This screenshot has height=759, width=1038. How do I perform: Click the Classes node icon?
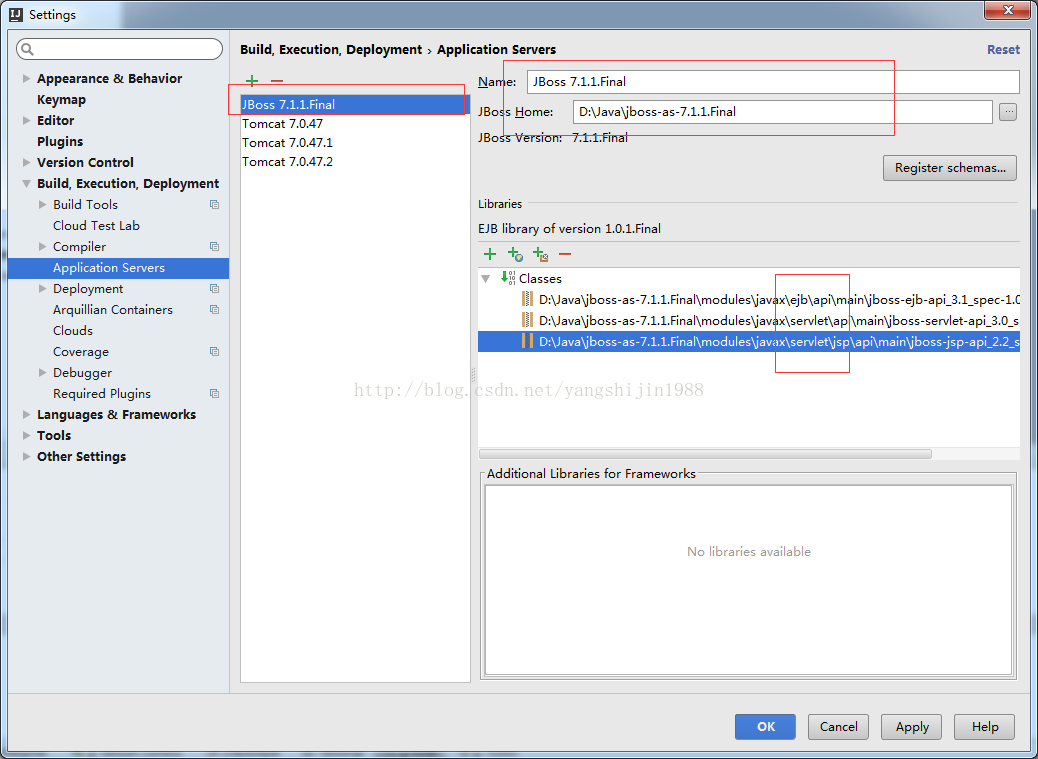point(508,278)
